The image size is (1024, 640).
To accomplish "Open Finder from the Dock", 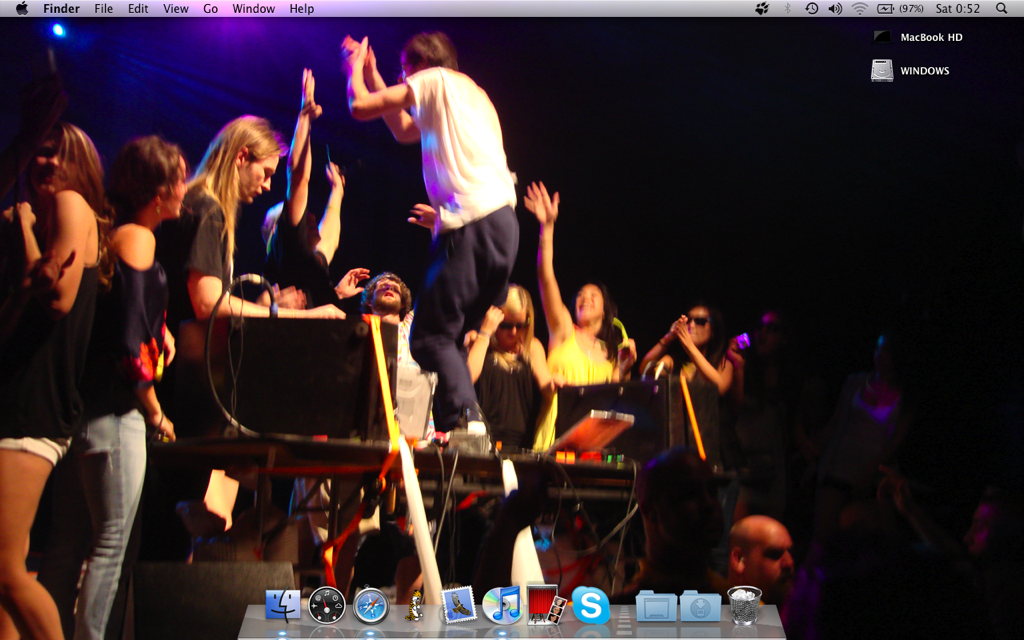I will (283, 605).
